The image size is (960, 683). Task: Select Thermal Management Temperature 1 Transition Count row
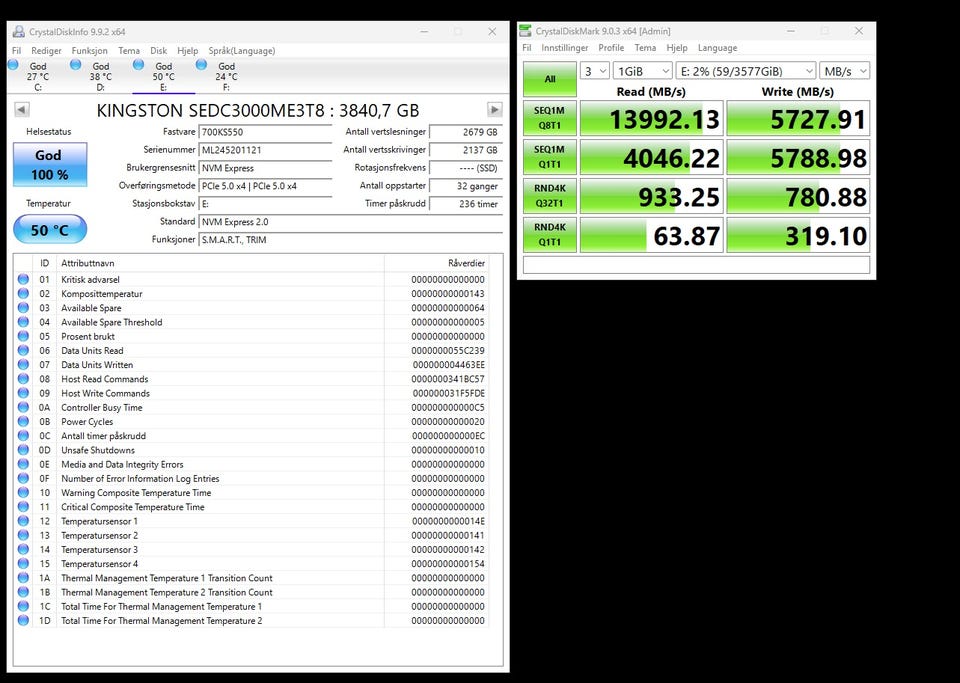pos(251,578)
